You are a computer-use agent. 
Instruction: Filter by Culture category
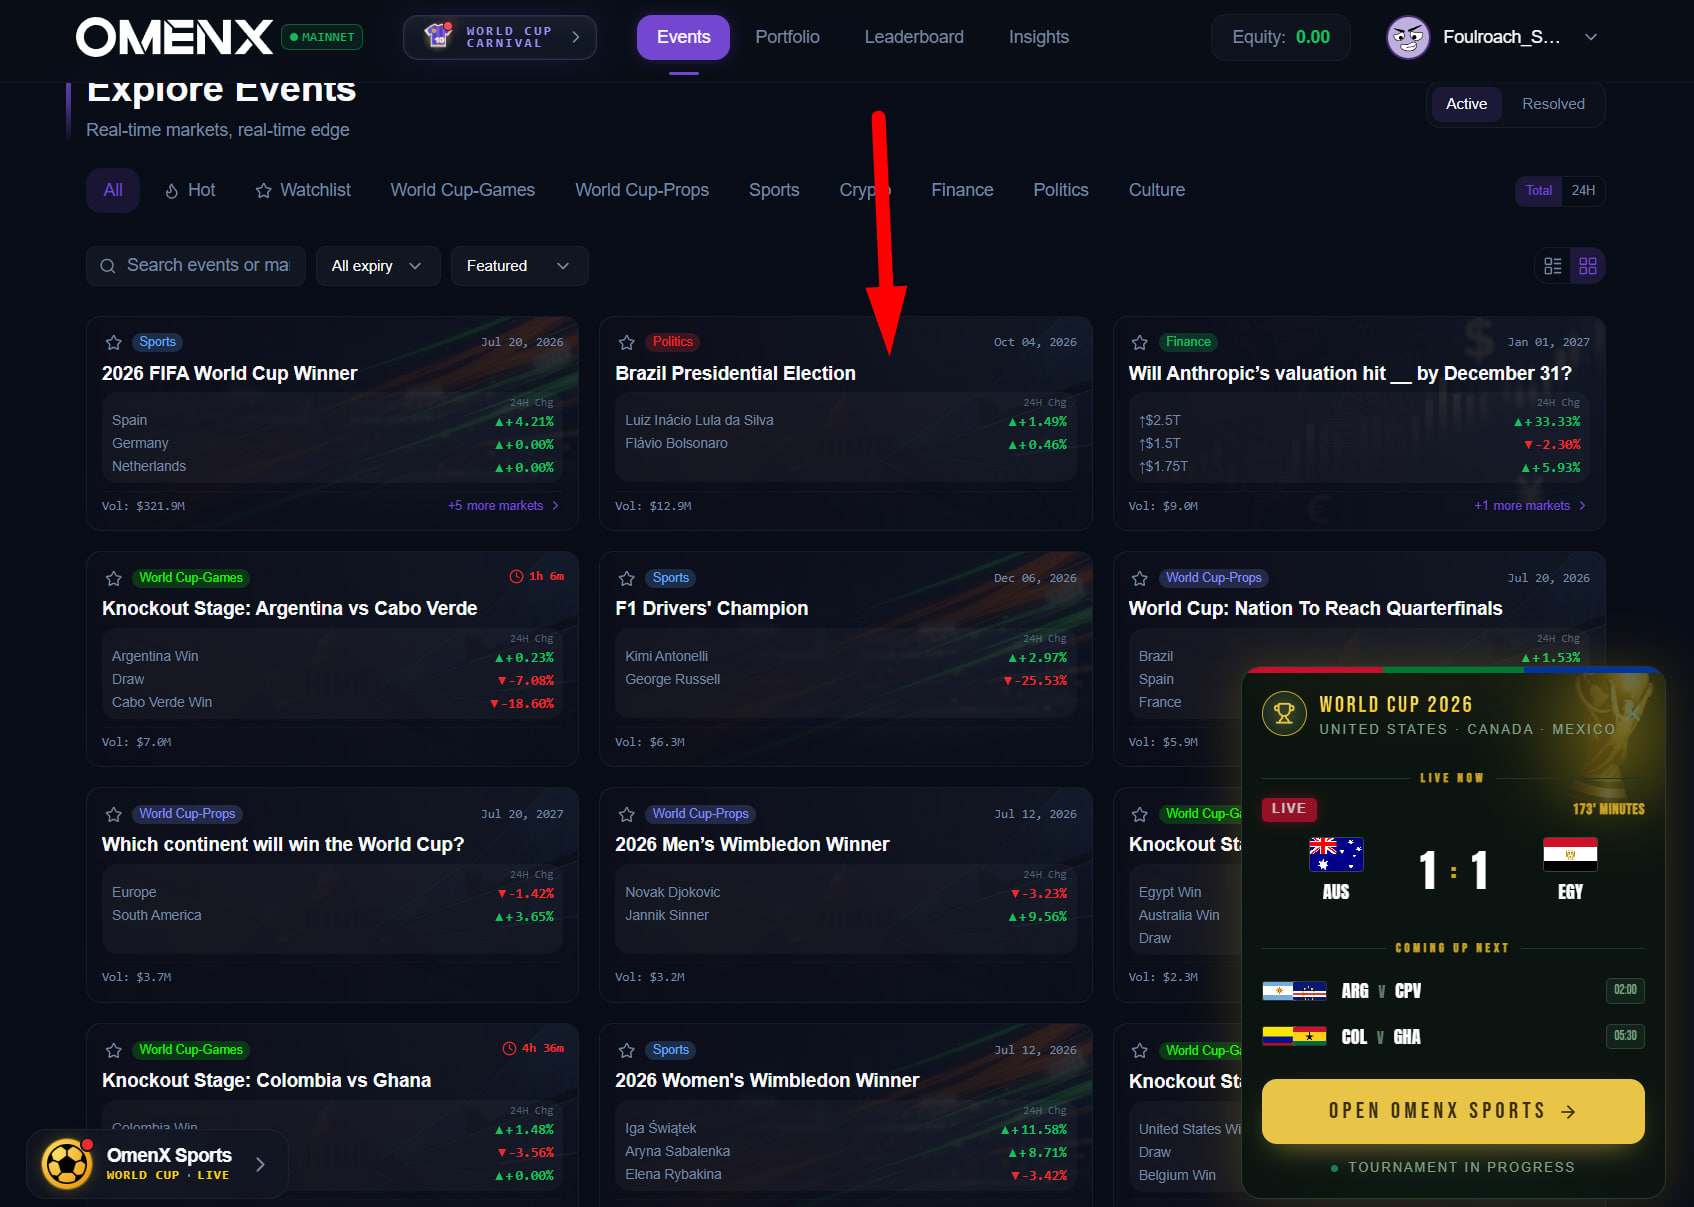click(1157, 190)
